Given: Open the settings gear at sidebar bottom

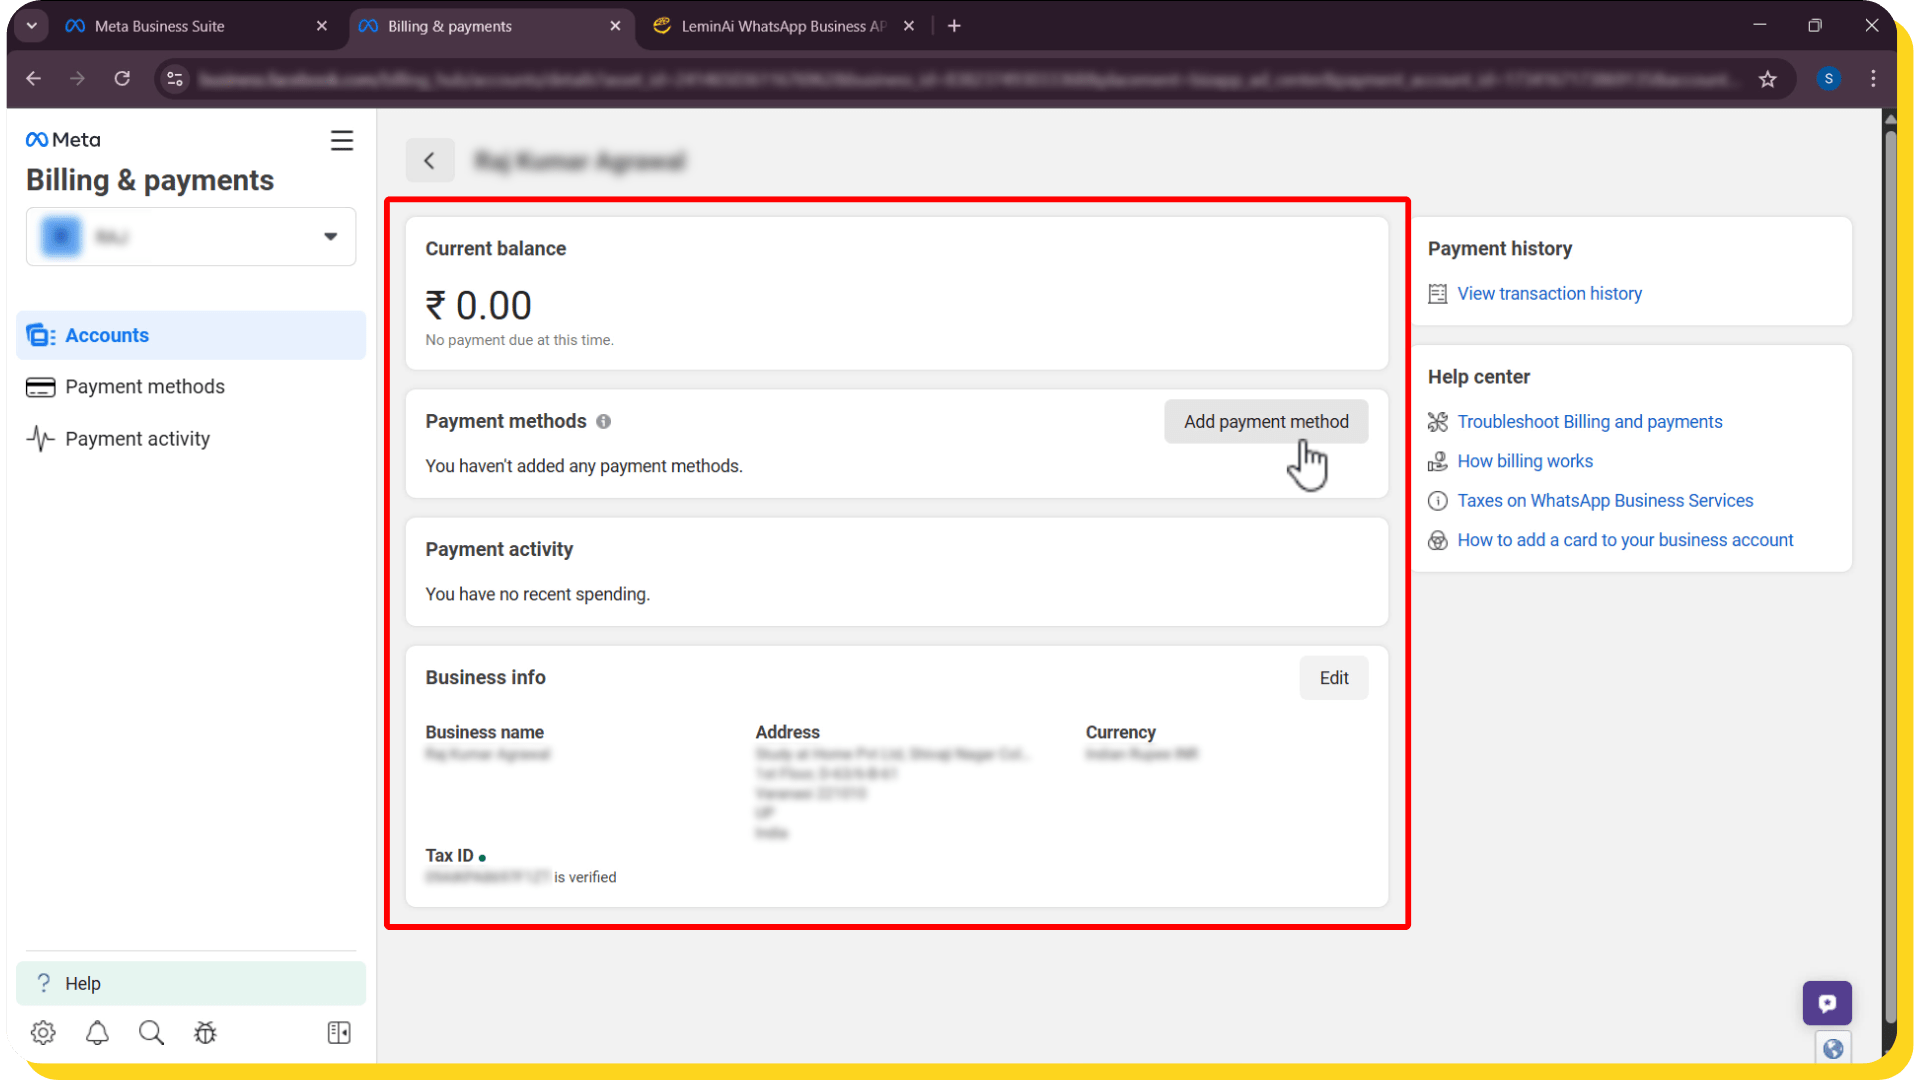Looking at the screenshot, I should pyautogui.click(x=43, y=1032).
